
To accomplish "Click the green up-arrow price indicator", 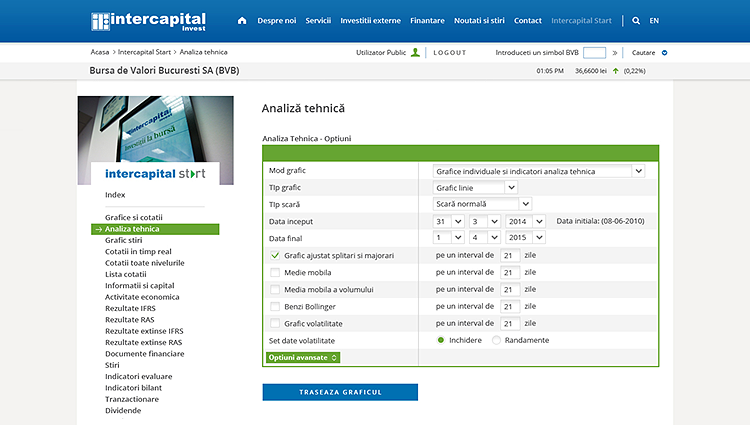I will click(615, 71).
